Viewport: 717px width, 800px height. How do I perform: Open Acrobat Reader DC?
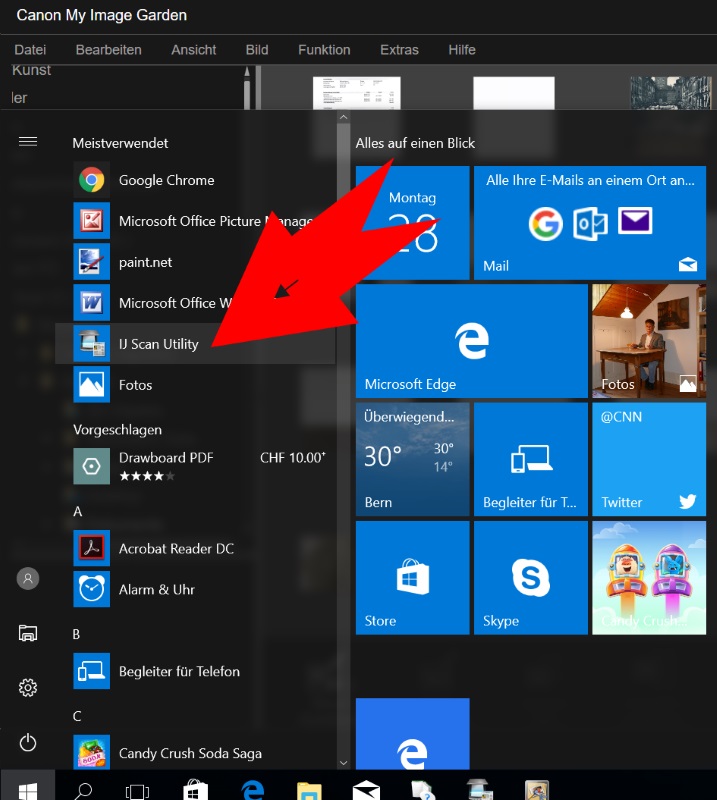[176, 549]
